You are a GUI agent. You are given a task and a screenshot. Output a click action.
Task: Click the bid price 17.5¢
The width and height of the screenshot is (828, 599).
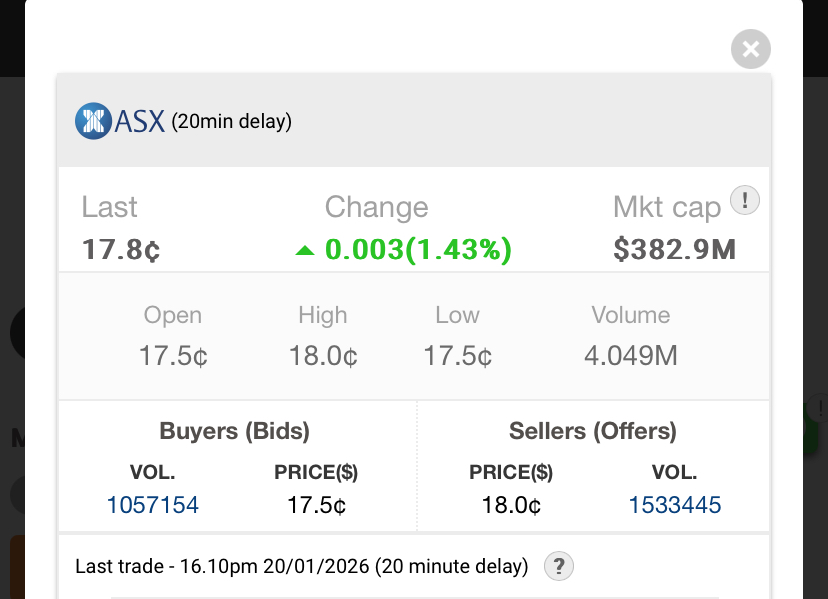(316, 505)
